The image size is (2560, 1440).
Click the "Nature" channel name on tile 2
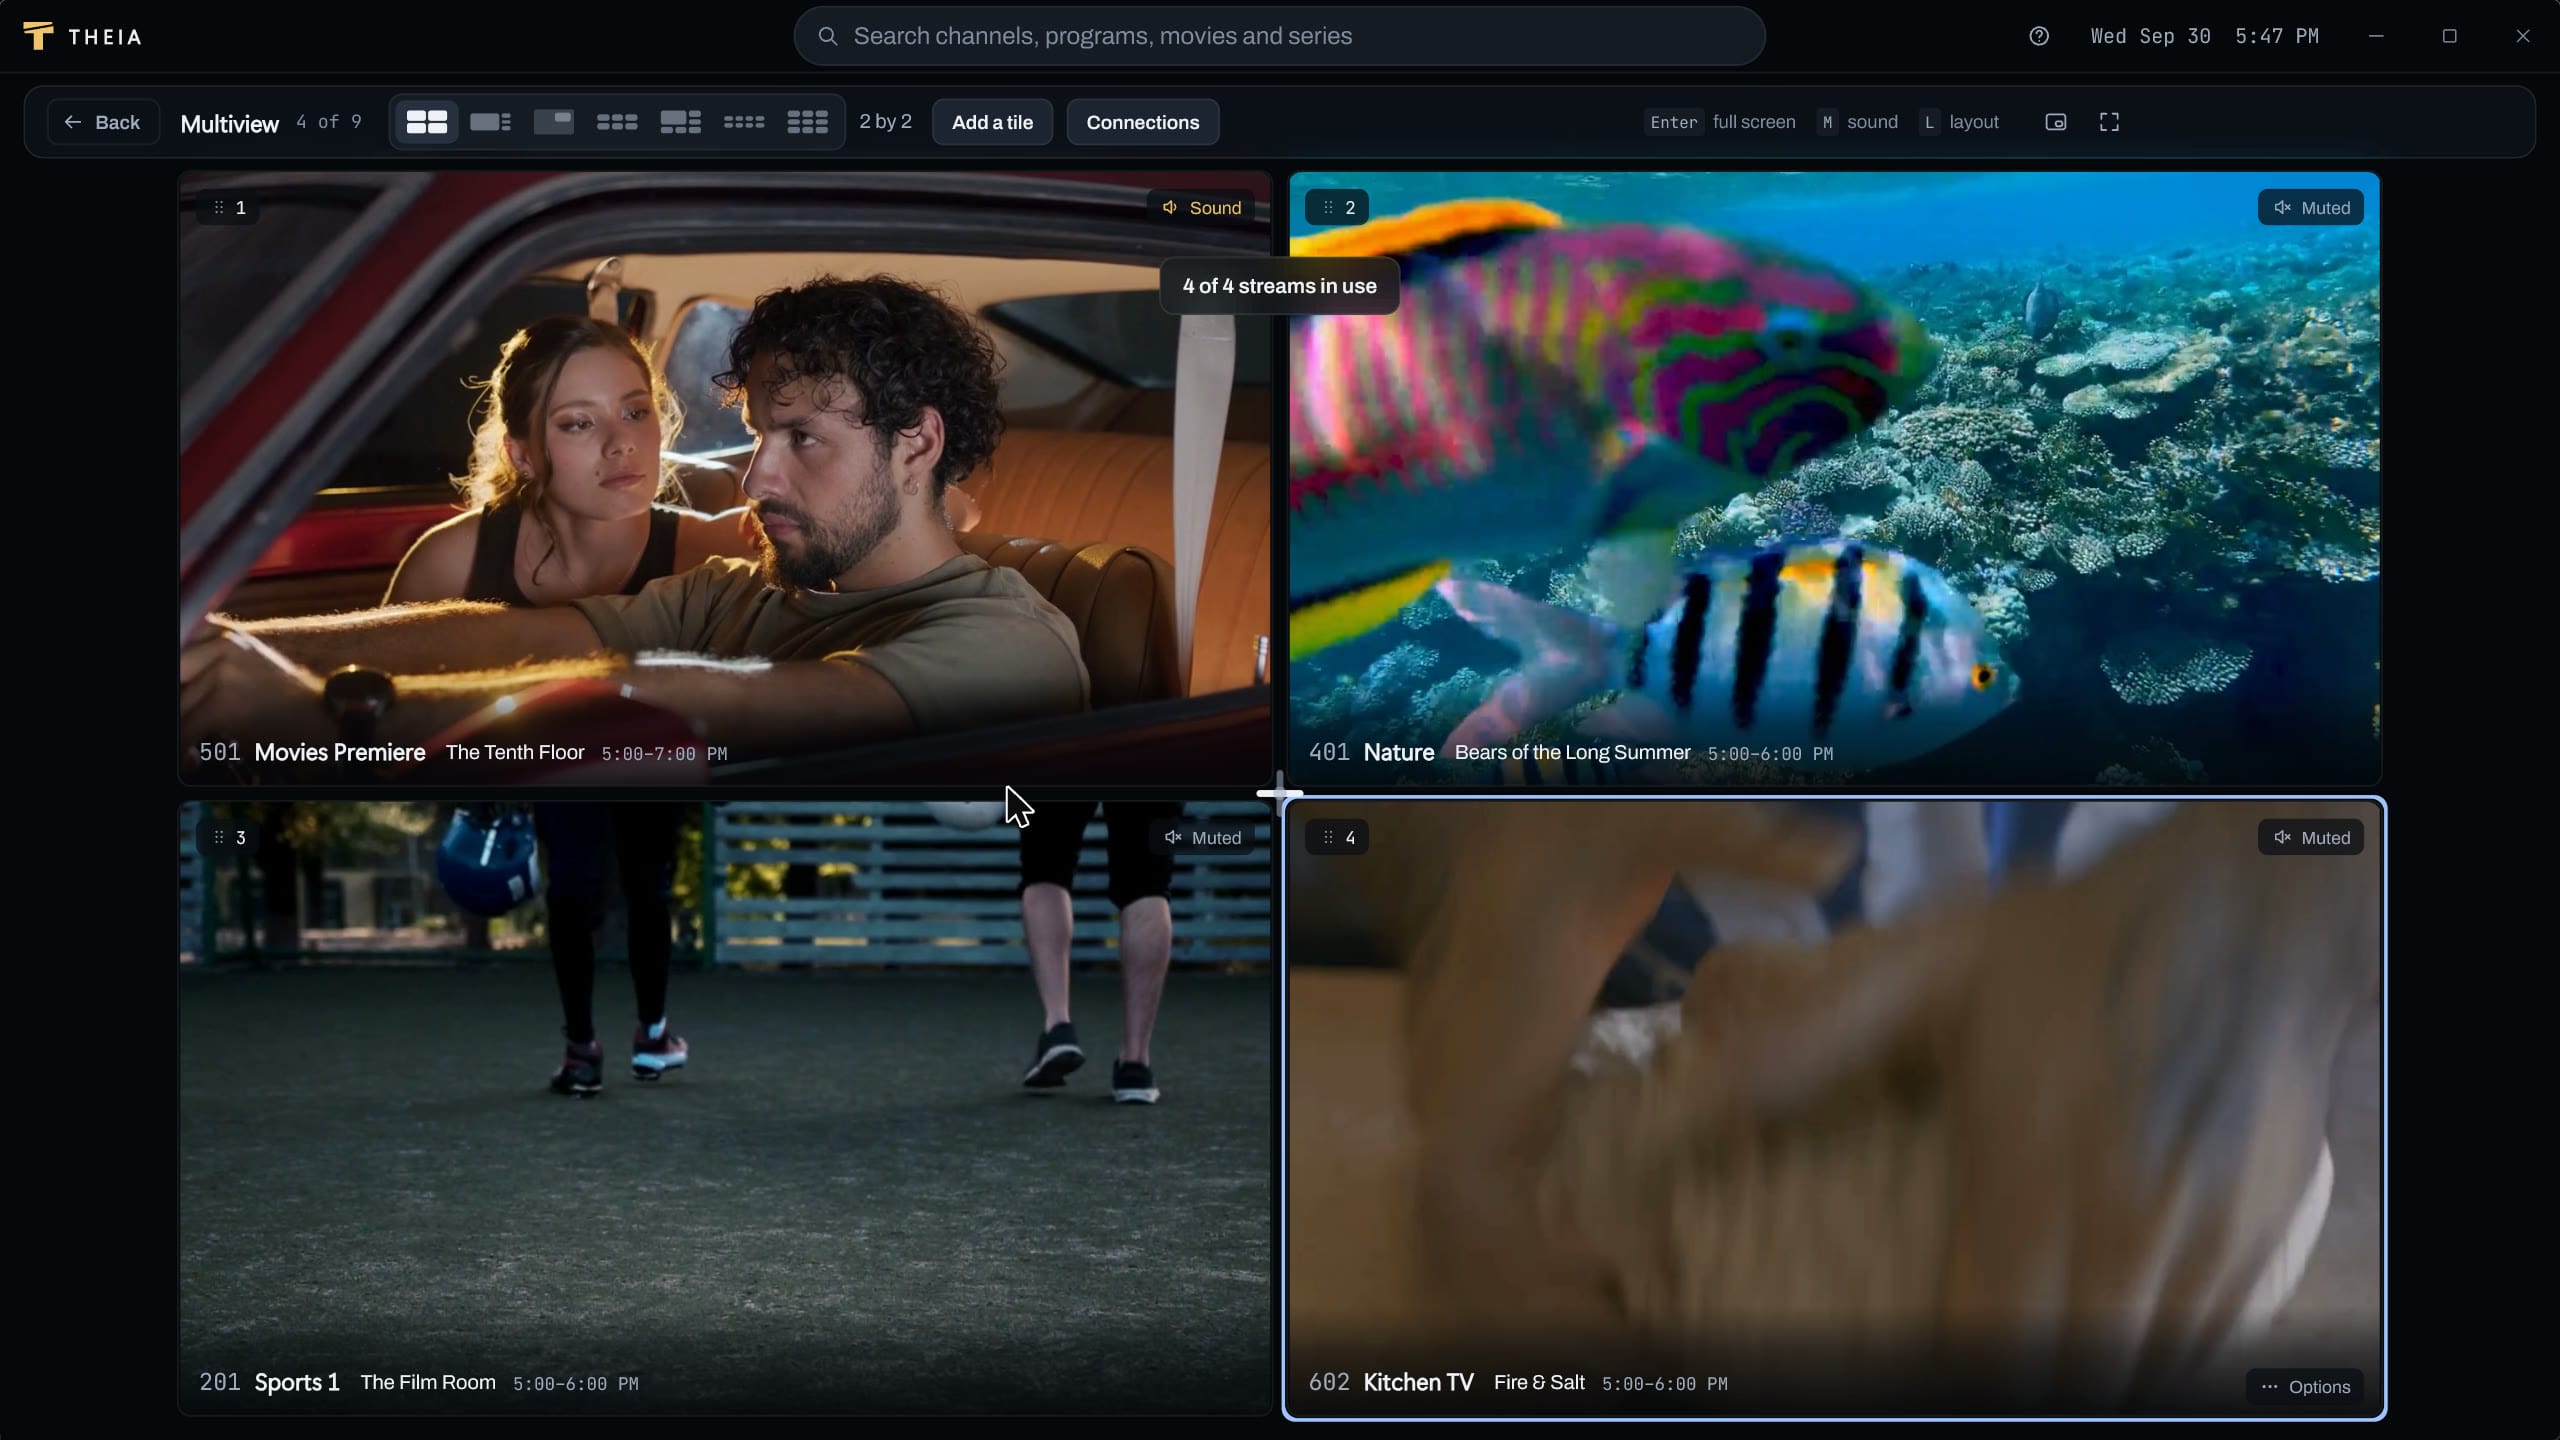[1399, 753]
